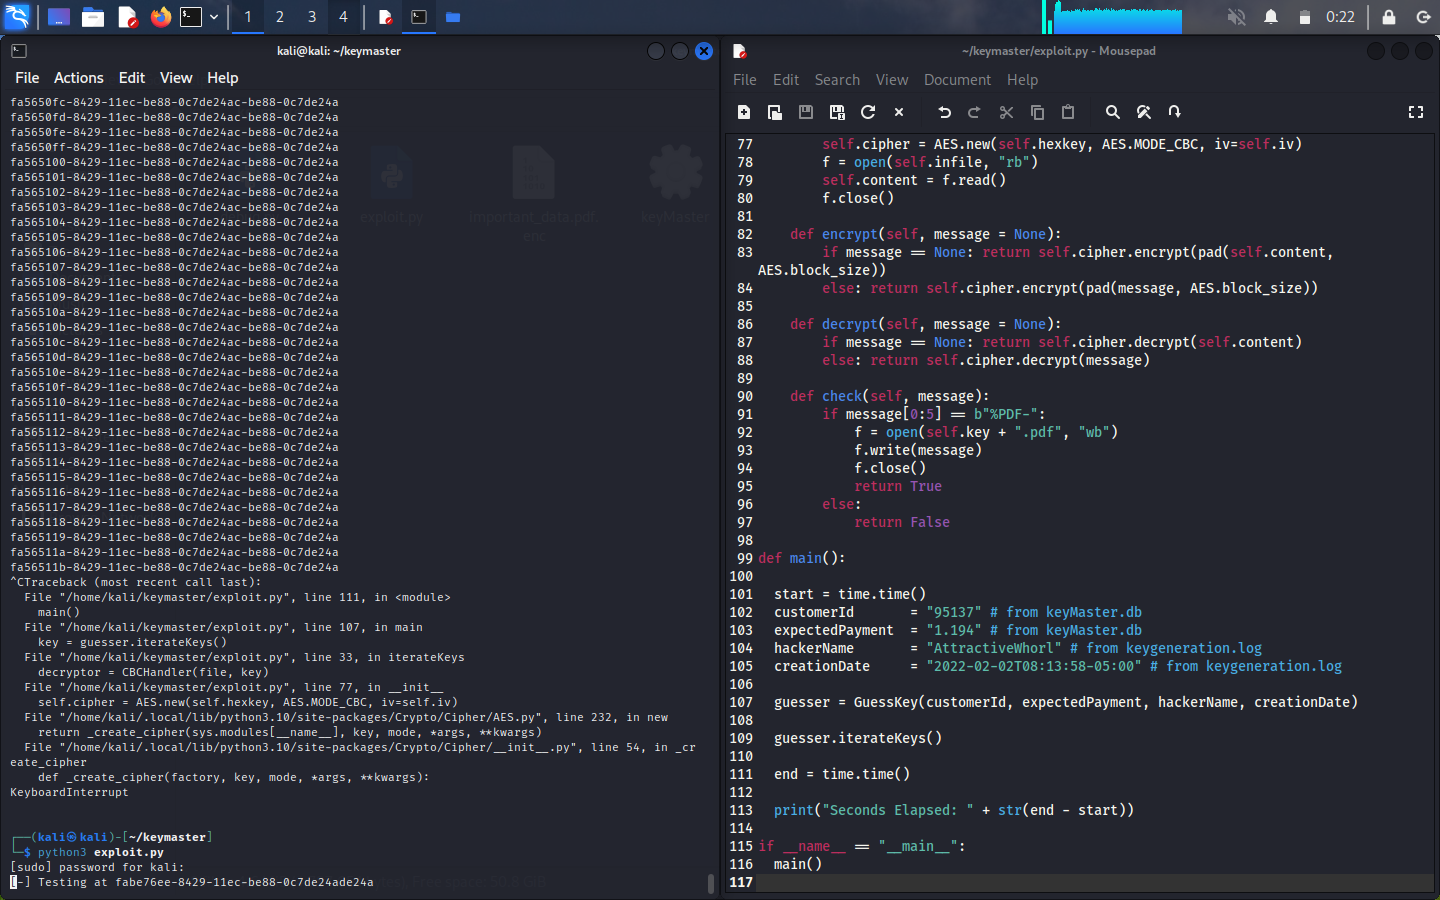Image resolution: width=1440 pixels, height=900 pixels.
Task: Select the folder window taskbar button
Action: pyautogui.click(x=453, y=17)
